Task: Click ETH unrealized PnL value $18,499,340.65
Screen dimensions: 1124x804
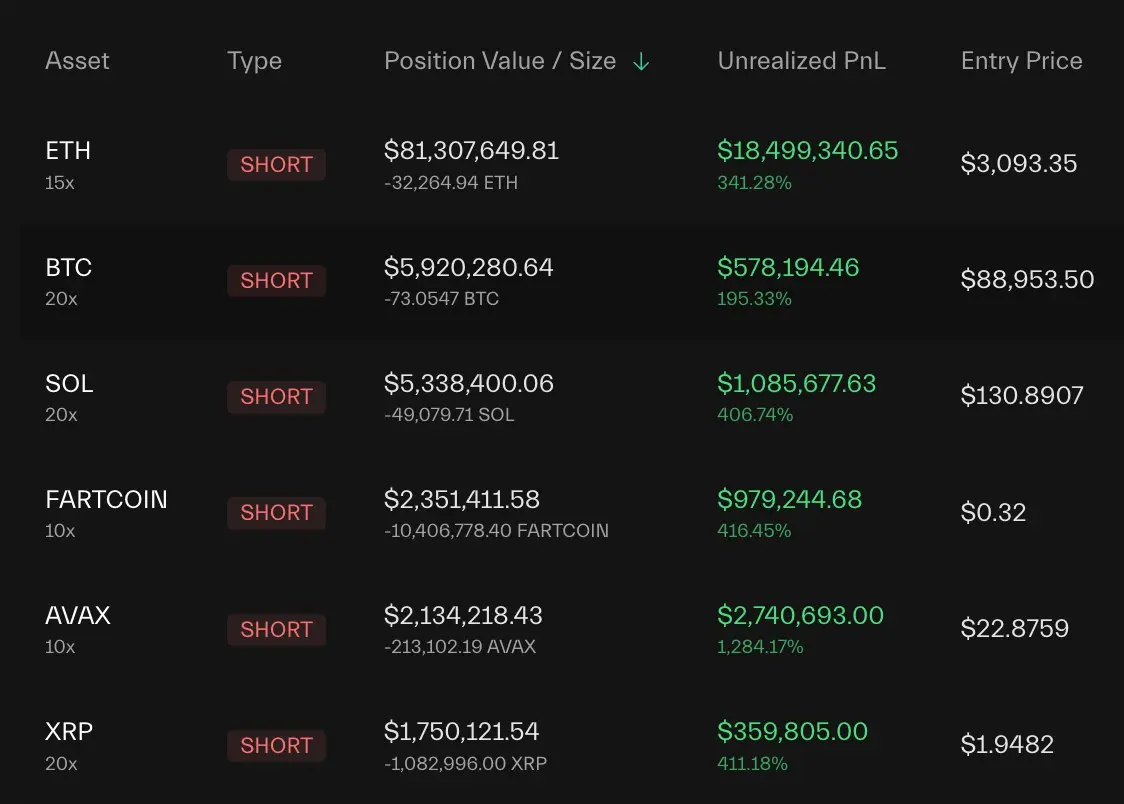Action: (x=807, y=151)
